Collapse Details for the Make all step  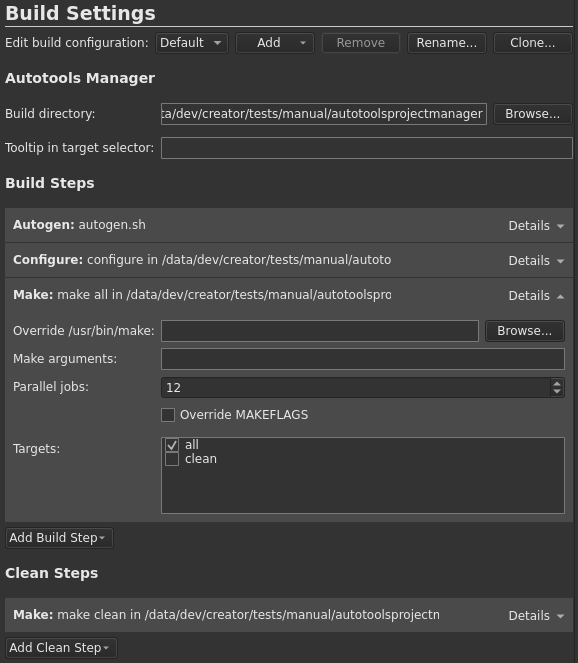coord(536,296)
